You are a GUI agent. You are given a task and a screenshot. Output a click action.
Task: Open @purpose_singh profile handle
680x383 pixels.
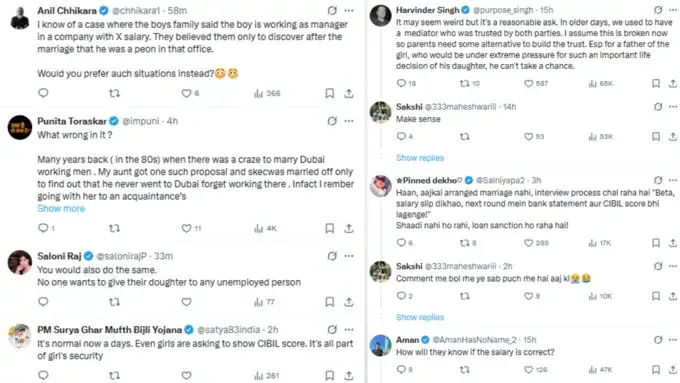pos(503,10)
